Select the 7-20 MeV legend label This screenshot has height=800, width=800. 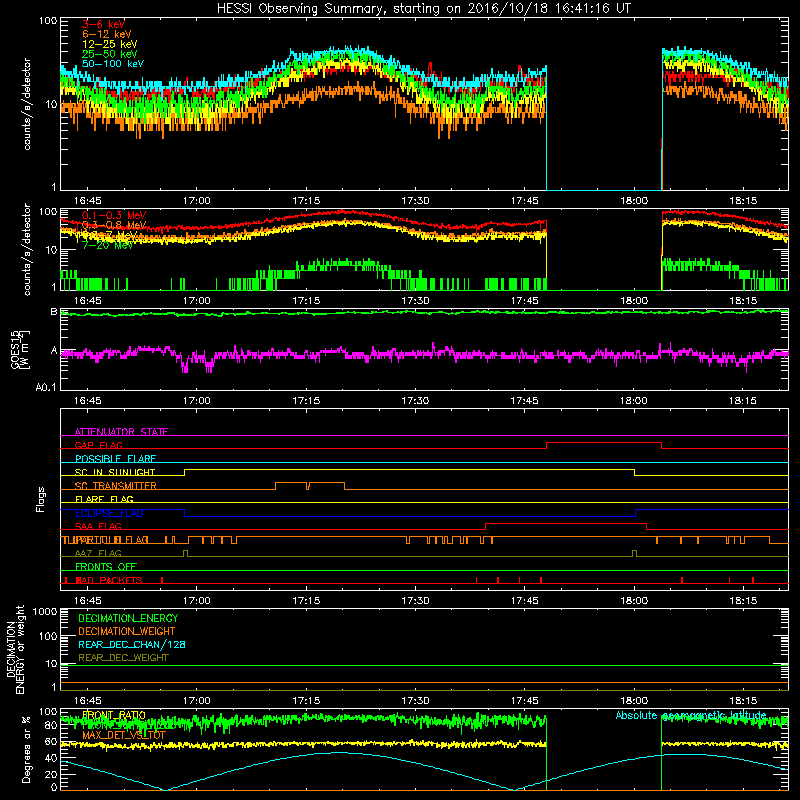point(108,245)
